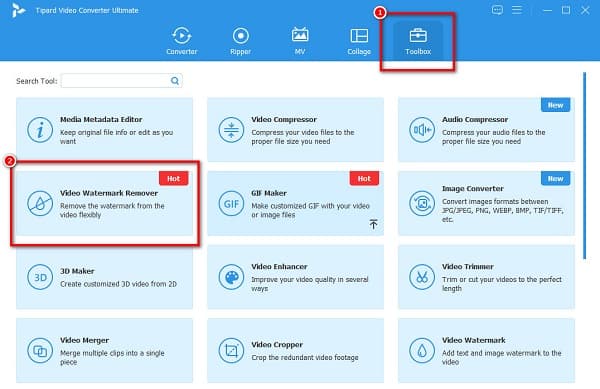Viewport: 600px width, 389px height.
Task: Open Media Metadata Editor title
Action: point(101,119)
